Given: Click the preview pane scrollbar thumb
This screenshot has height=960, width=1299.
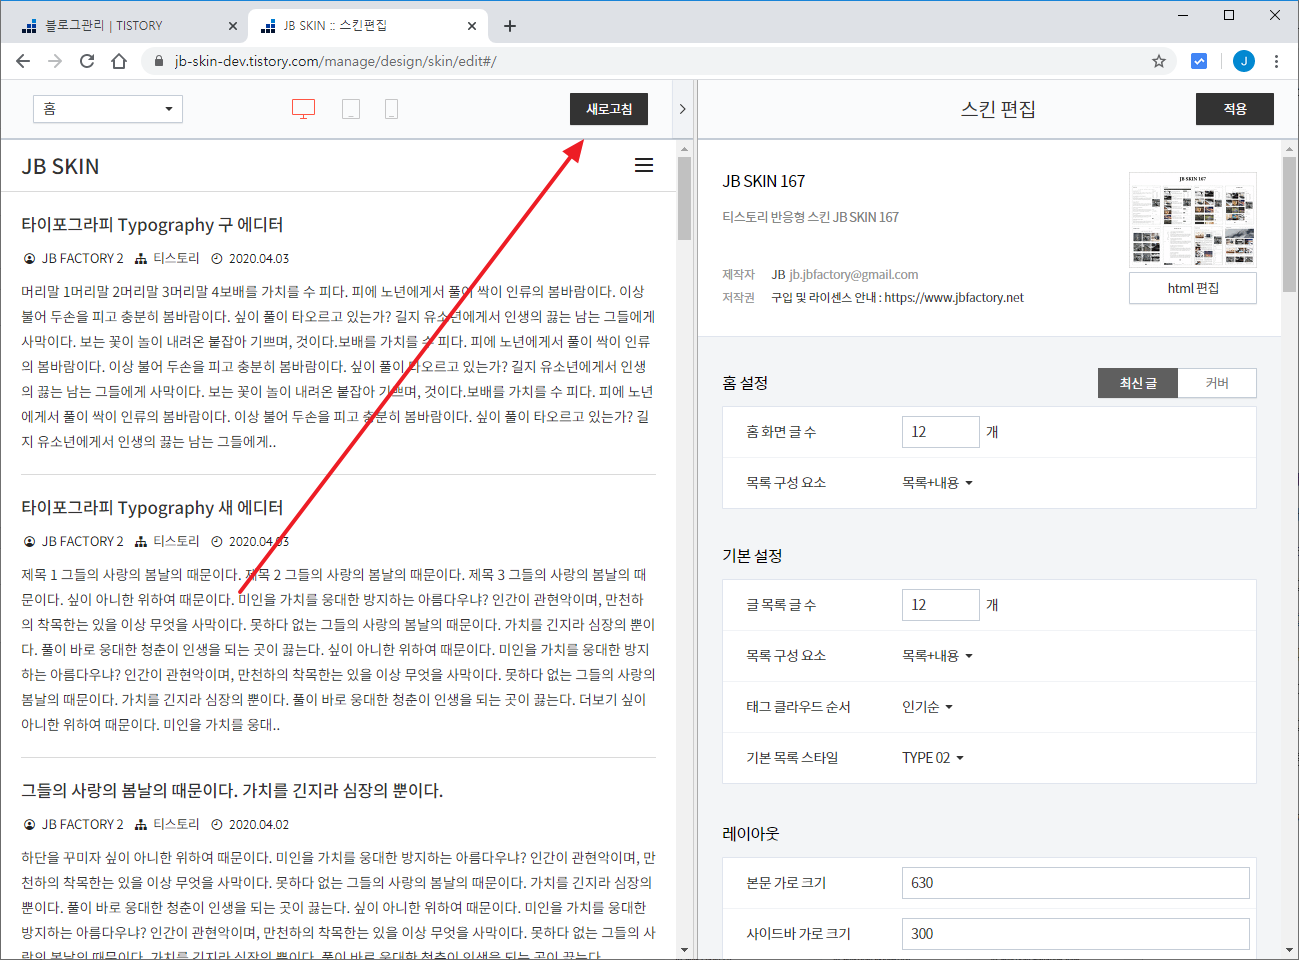Looking at the screenshot, I should [x=685, y=198].
